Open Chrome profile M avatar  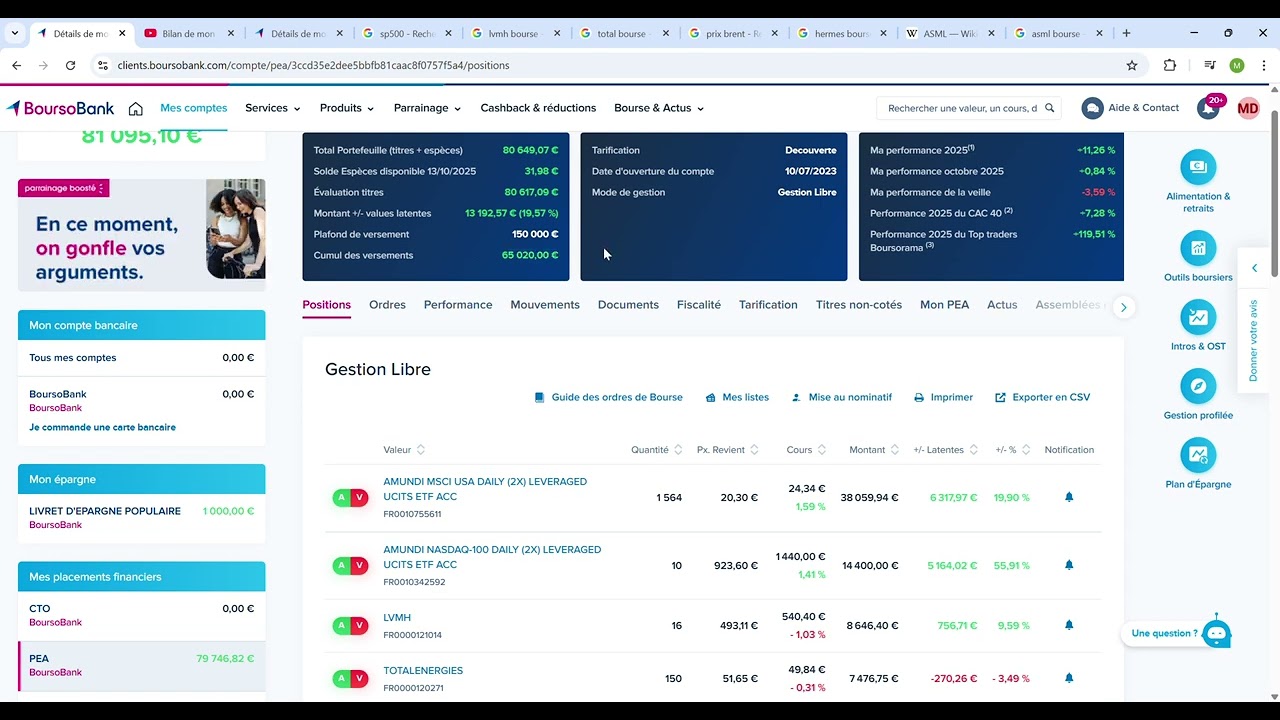coord(1237,65)
